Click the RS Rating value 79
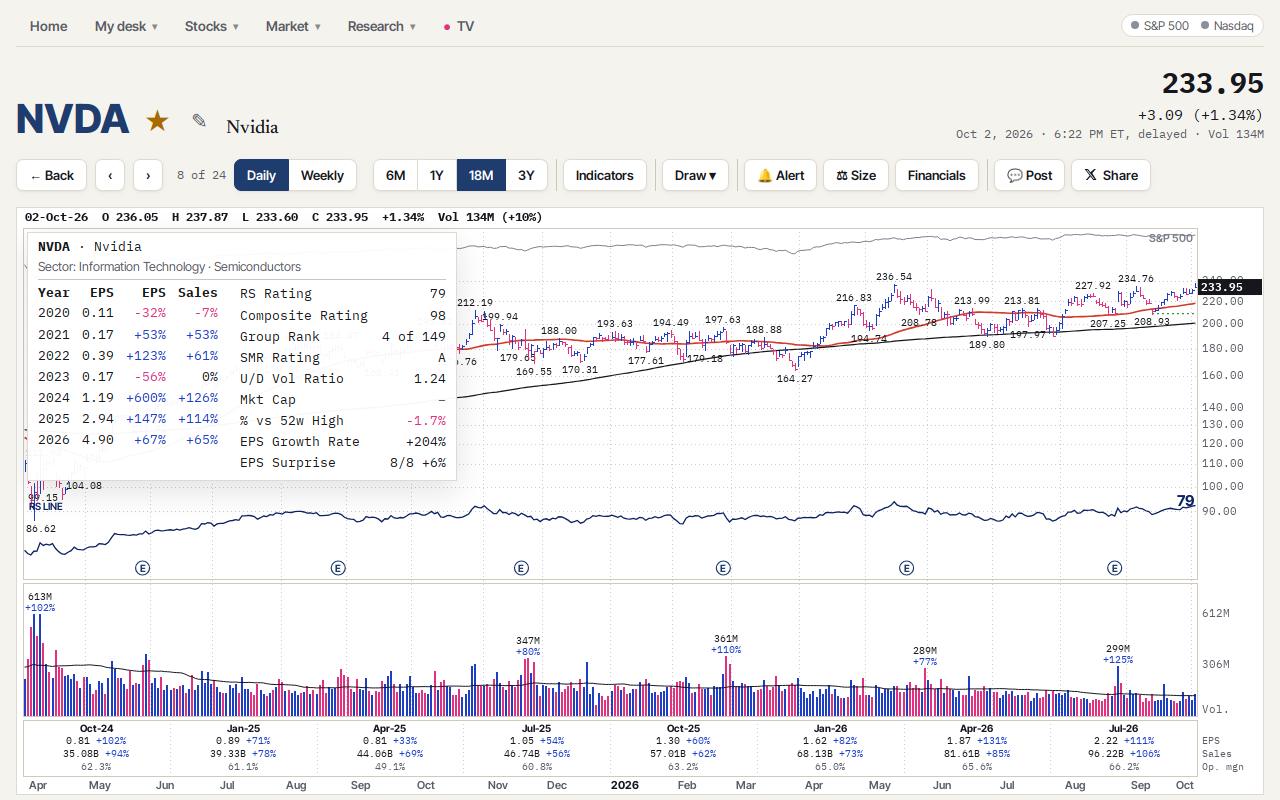 tap(438, 294)
